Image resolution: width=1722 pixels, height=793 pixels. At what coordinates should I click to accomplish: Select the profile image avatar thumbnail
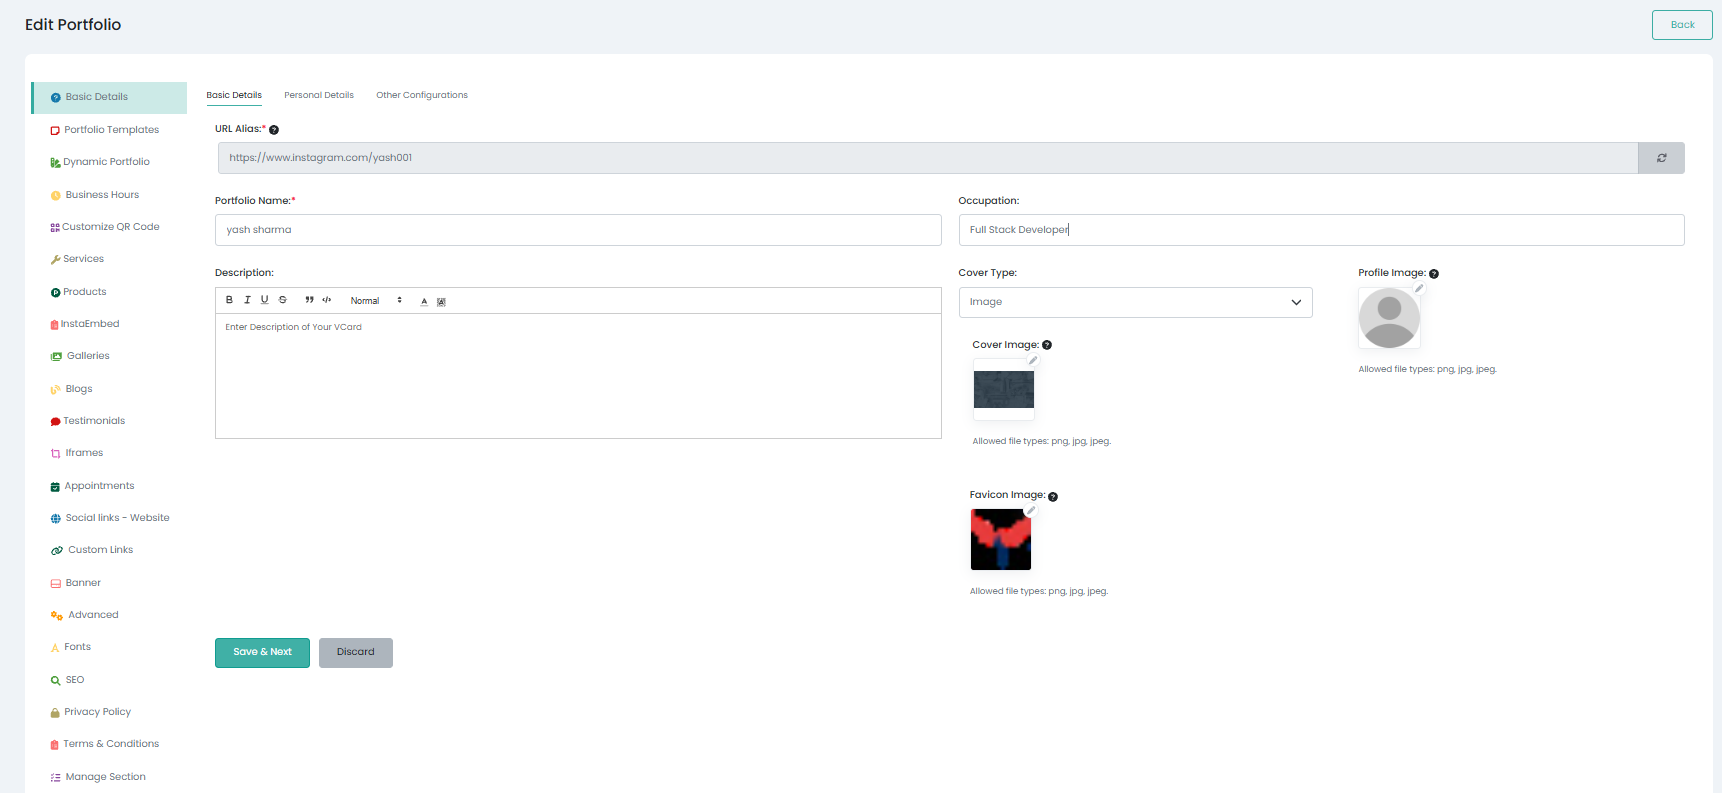pos(1389,318)
